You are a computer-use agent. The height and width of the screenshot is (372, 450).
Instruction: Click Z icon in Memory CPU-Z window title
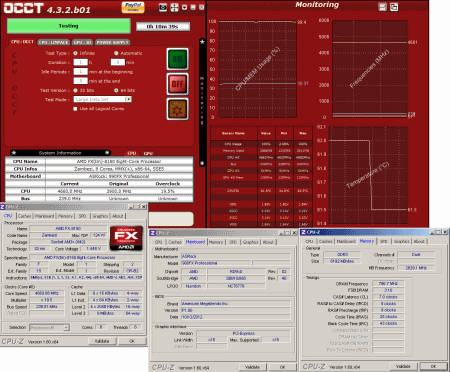[303, 232]
